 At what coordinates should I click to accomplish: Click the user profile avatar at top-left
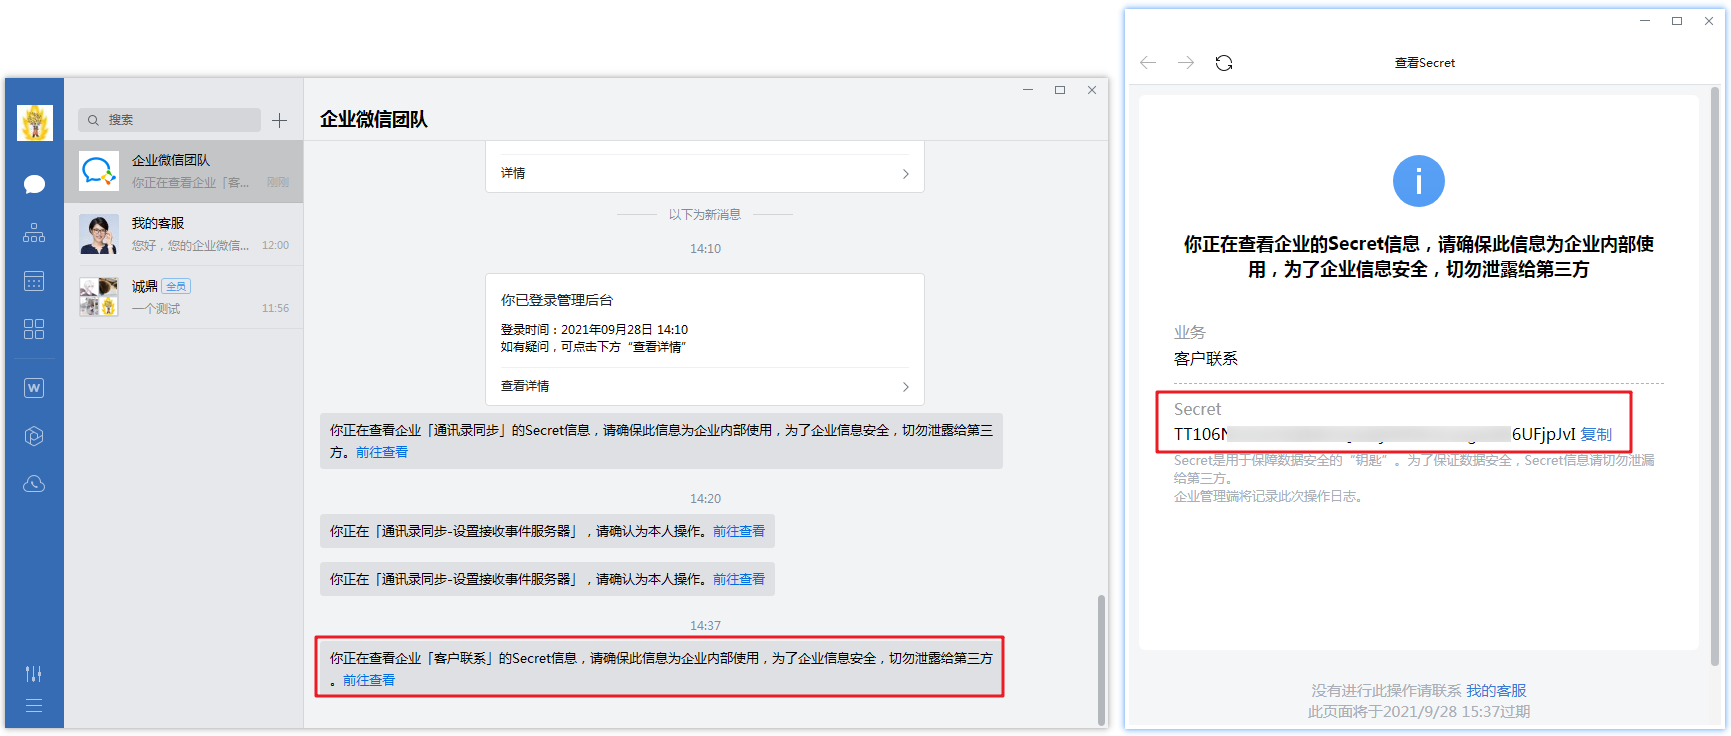click(35, 123)
